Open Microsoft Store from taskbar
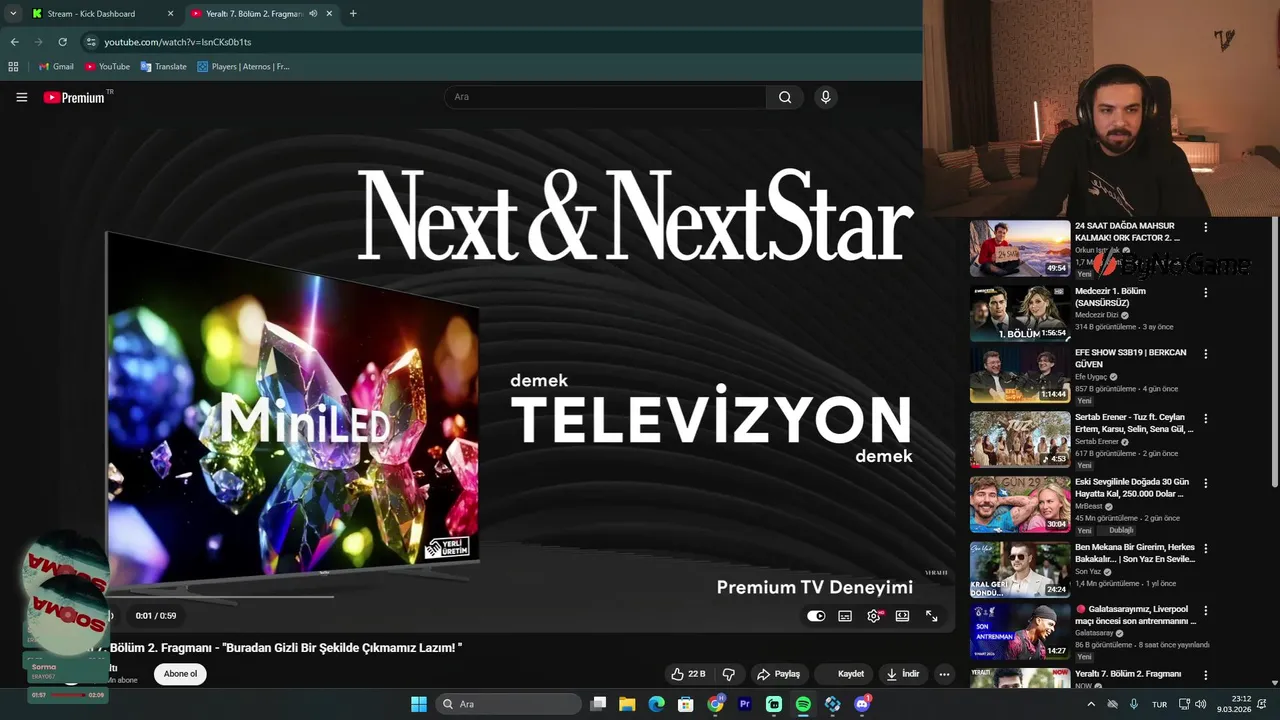 686,704
